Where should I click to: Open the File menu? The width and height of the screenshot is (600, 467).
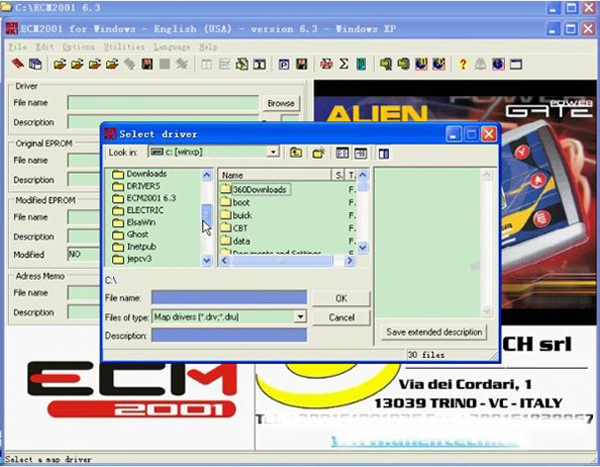18,47
